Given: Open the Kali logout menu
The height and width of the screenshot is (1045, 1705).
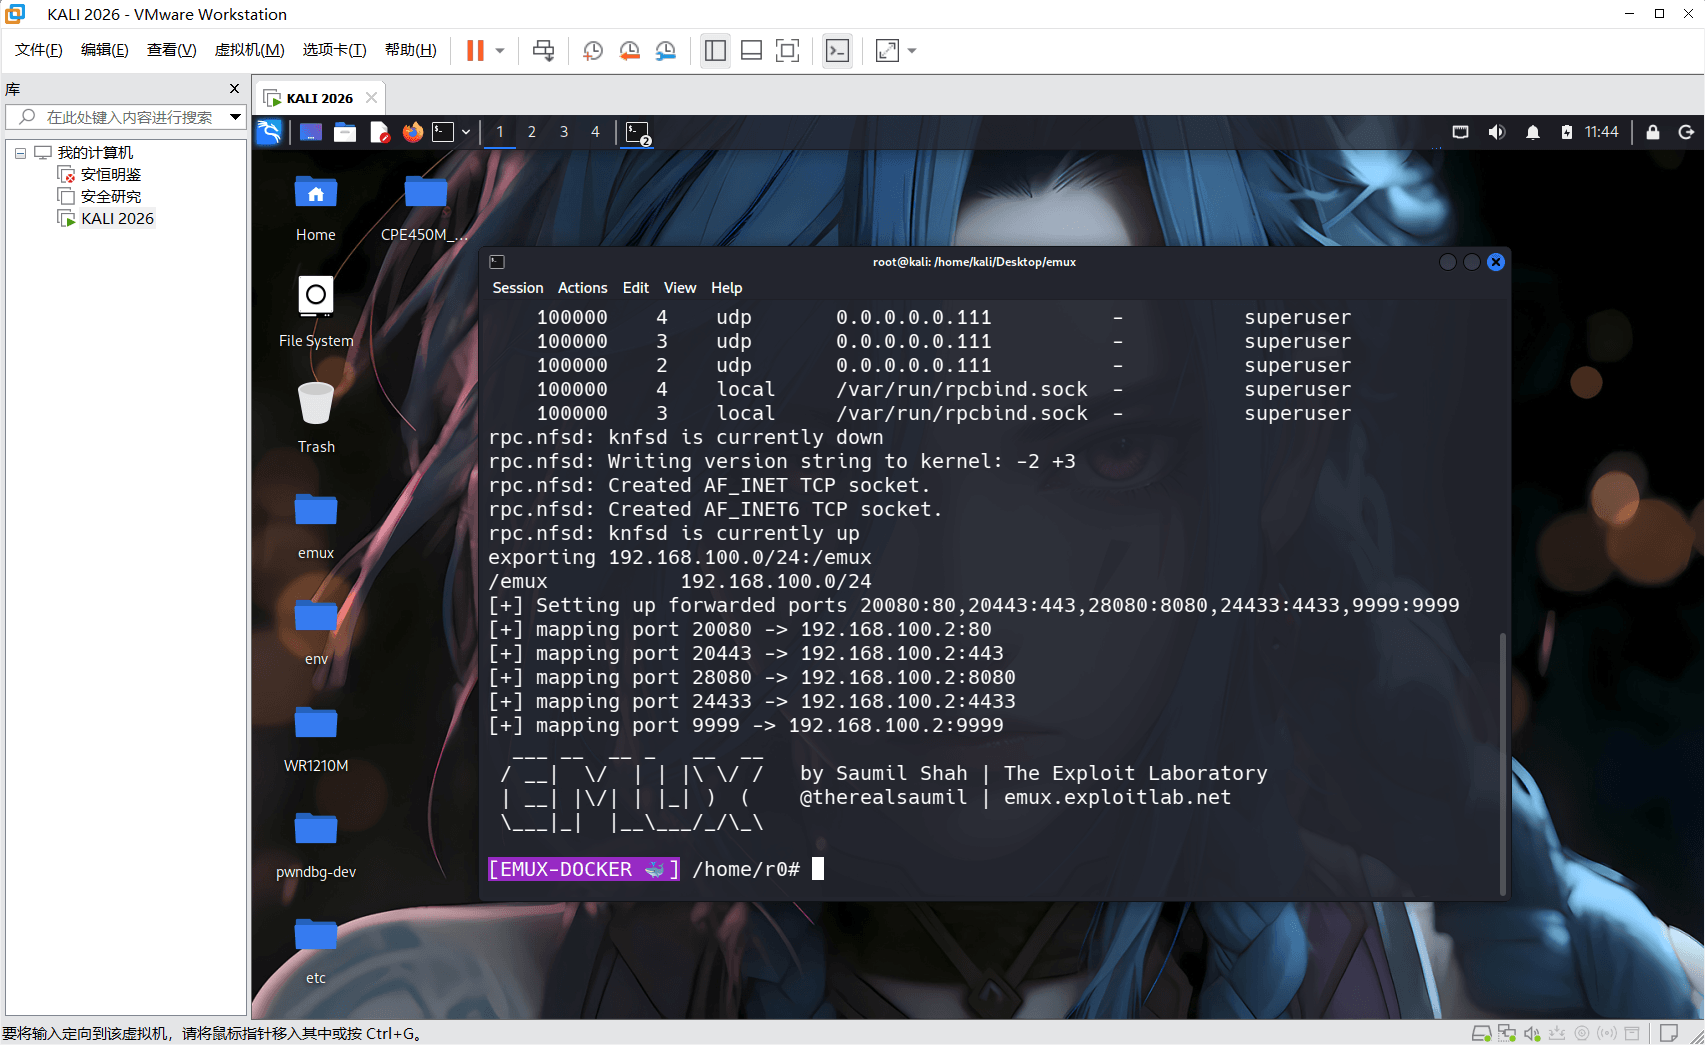Looking at the screenshot, I should click(x=1687, y=132).
